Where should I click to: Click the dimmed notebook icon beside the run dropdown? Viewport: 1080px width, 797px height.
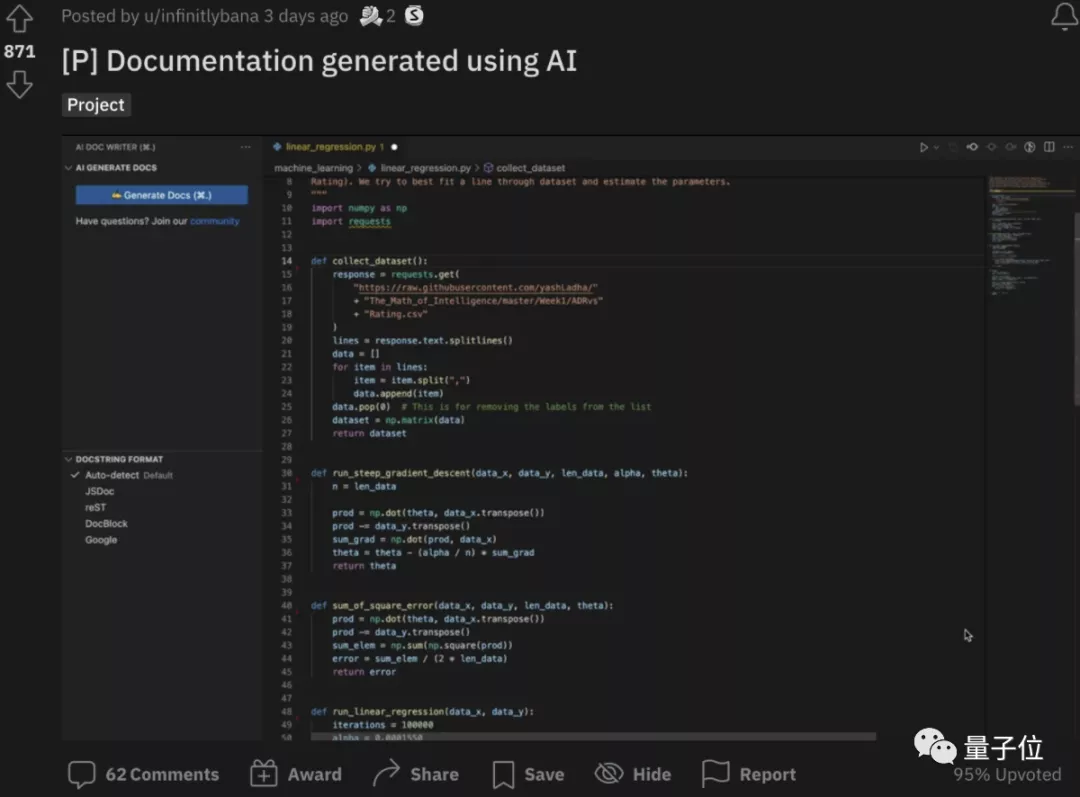(x=953, y=147)
